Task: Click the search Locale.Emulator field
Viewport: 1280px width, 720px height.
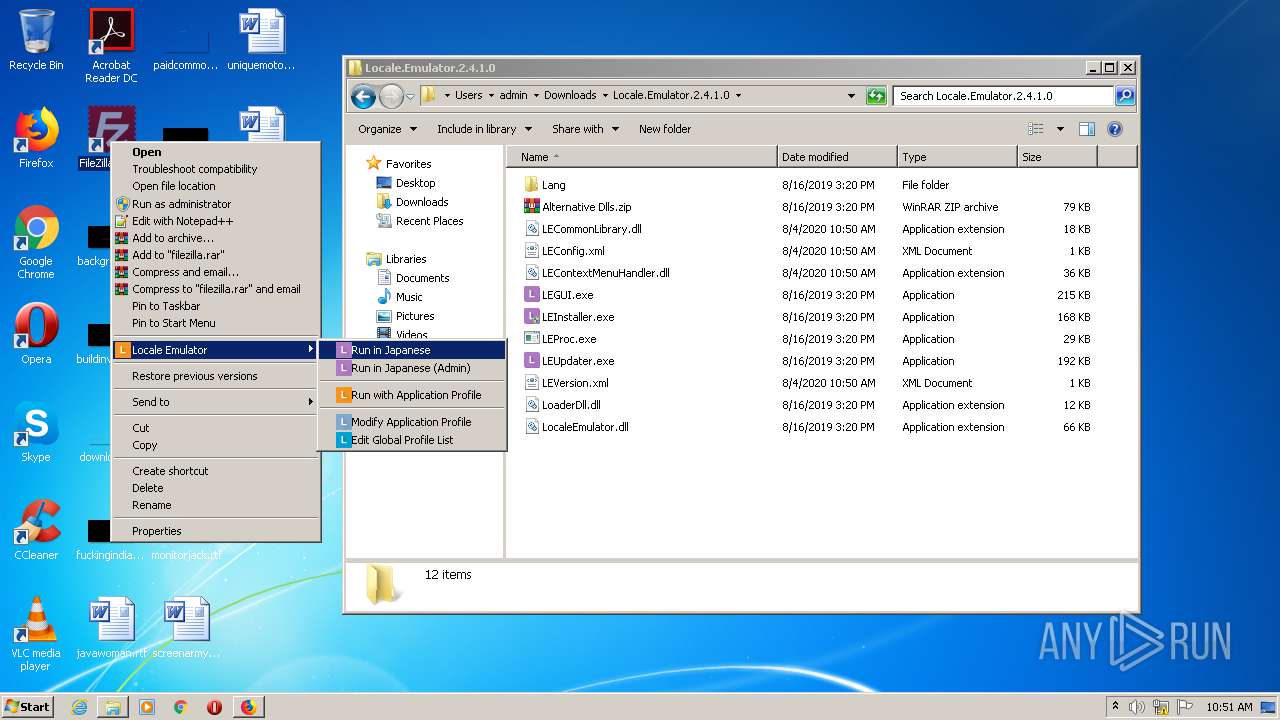Action: coord(1003,96)
